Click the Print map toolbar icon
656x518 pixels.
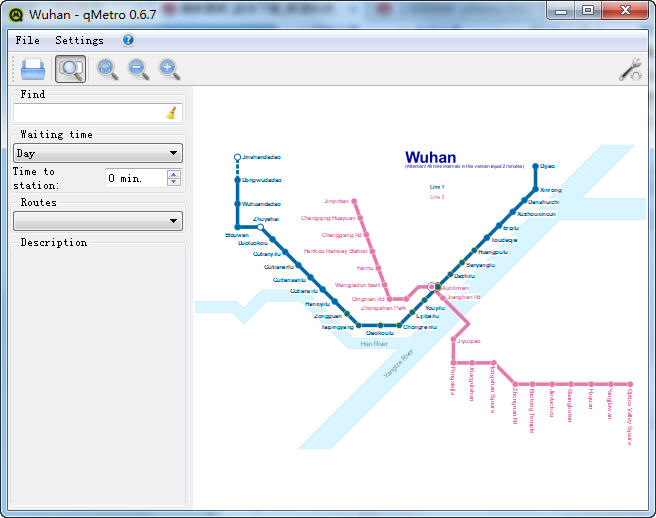coord(33,69)
